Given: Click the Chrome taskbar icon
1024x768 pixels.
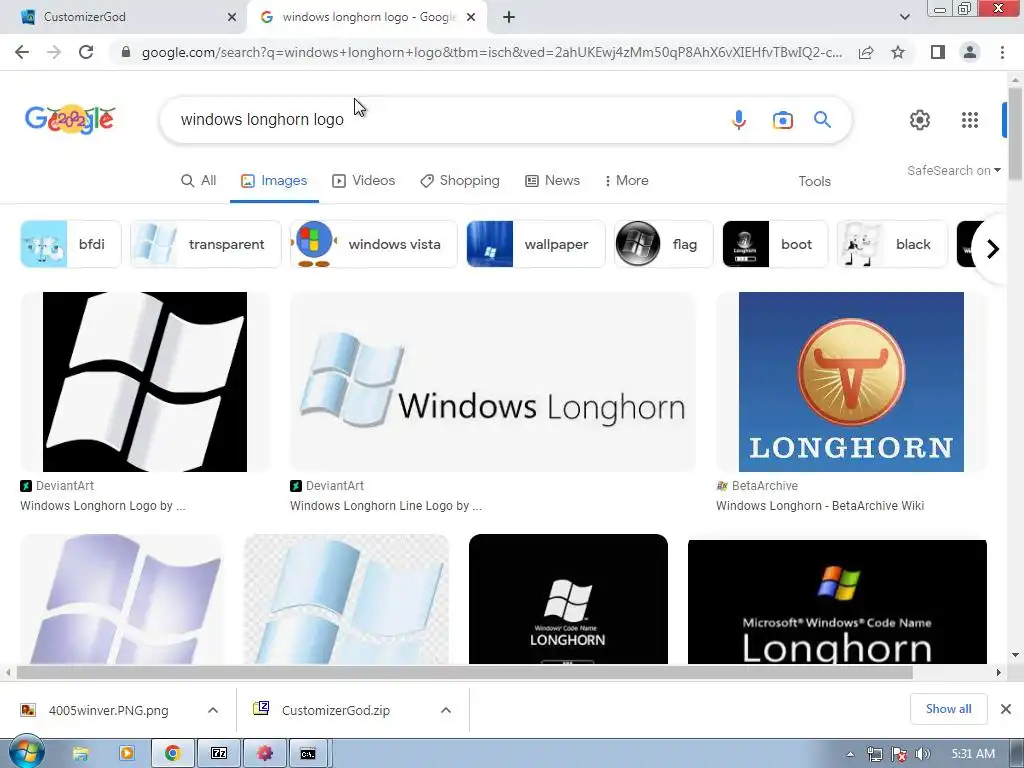Looking at the screenshot, I should (x=172, y=754).
